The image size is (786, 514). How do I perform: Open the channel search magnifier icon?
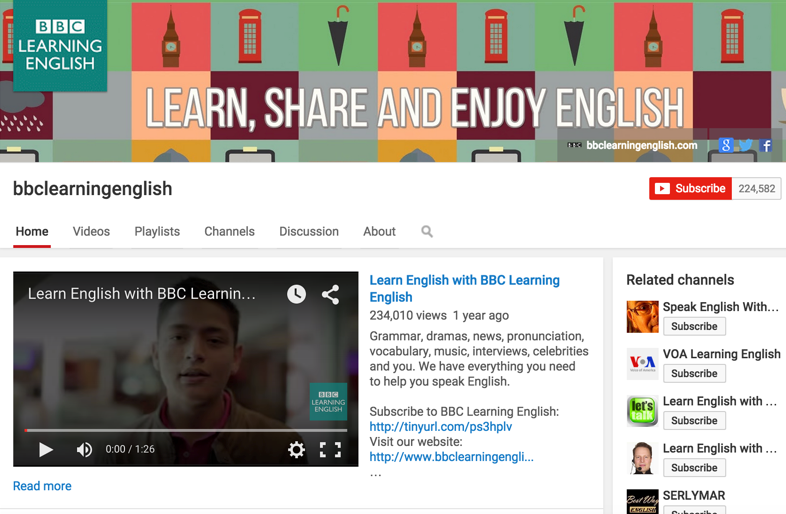(427, 231)
